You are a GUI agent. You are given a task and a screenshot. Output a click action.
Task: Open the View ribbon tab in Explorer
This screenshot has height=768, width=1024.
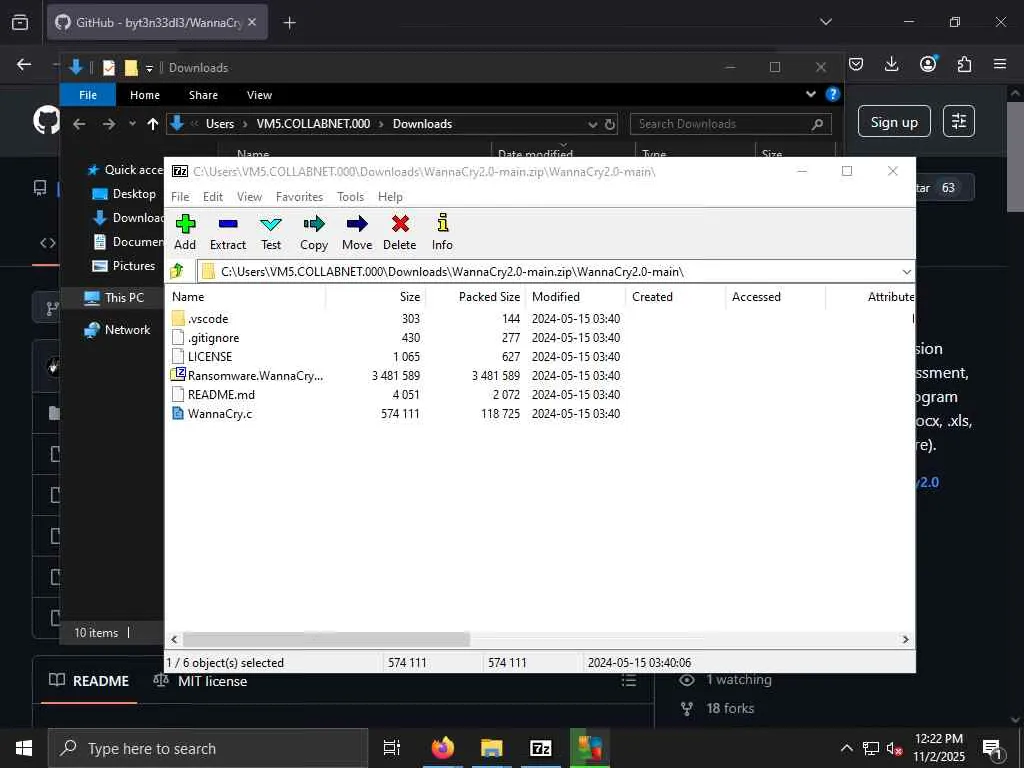[x=259, y=95]
